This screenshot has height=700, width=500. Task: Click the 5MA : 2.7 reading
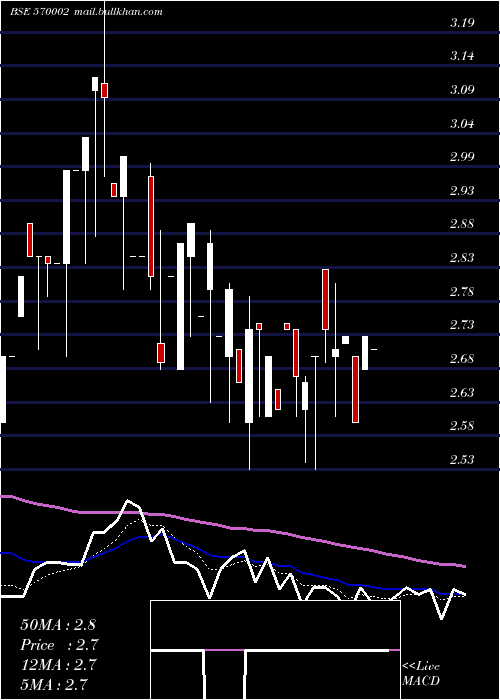pos(54,684)
